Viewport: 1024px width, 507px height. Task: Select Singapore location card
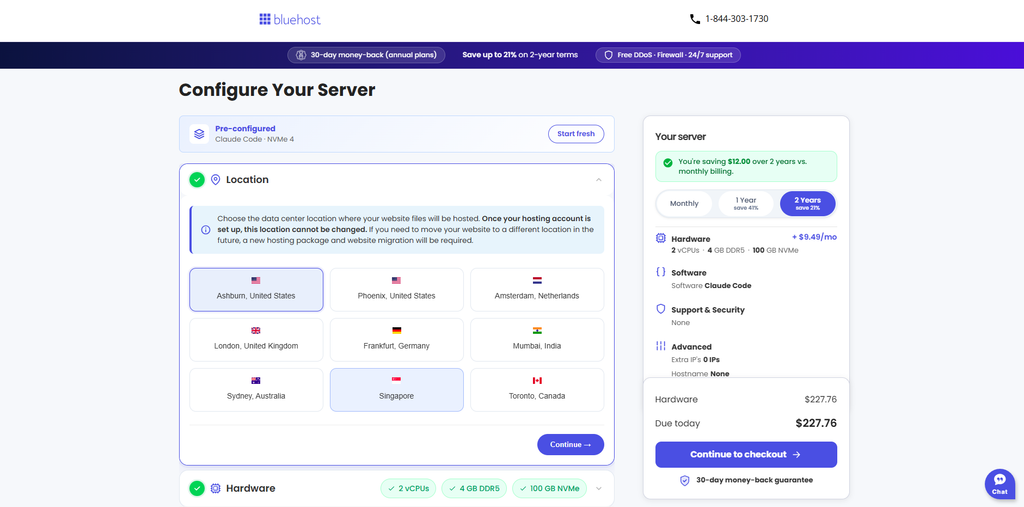pyautogui.click(x=396, y=390)
